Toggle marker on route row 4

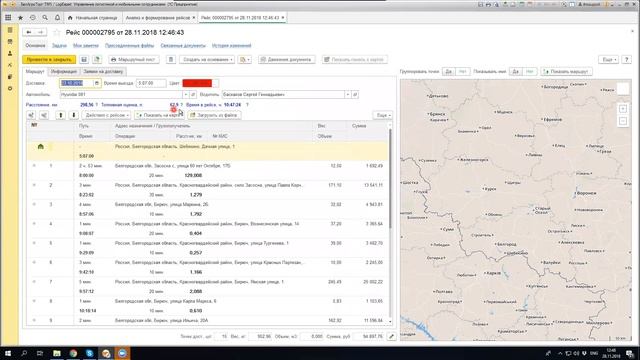click(34, 224)
